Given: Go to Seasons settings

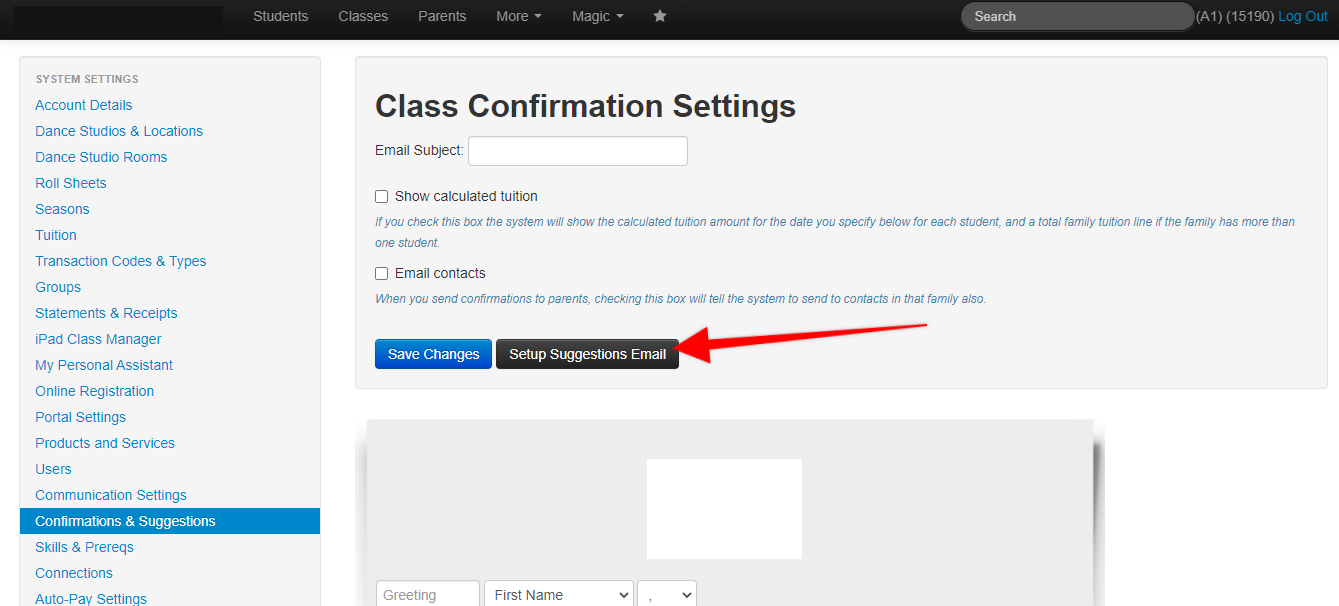Looking at the screenshot, I should 62,209.
